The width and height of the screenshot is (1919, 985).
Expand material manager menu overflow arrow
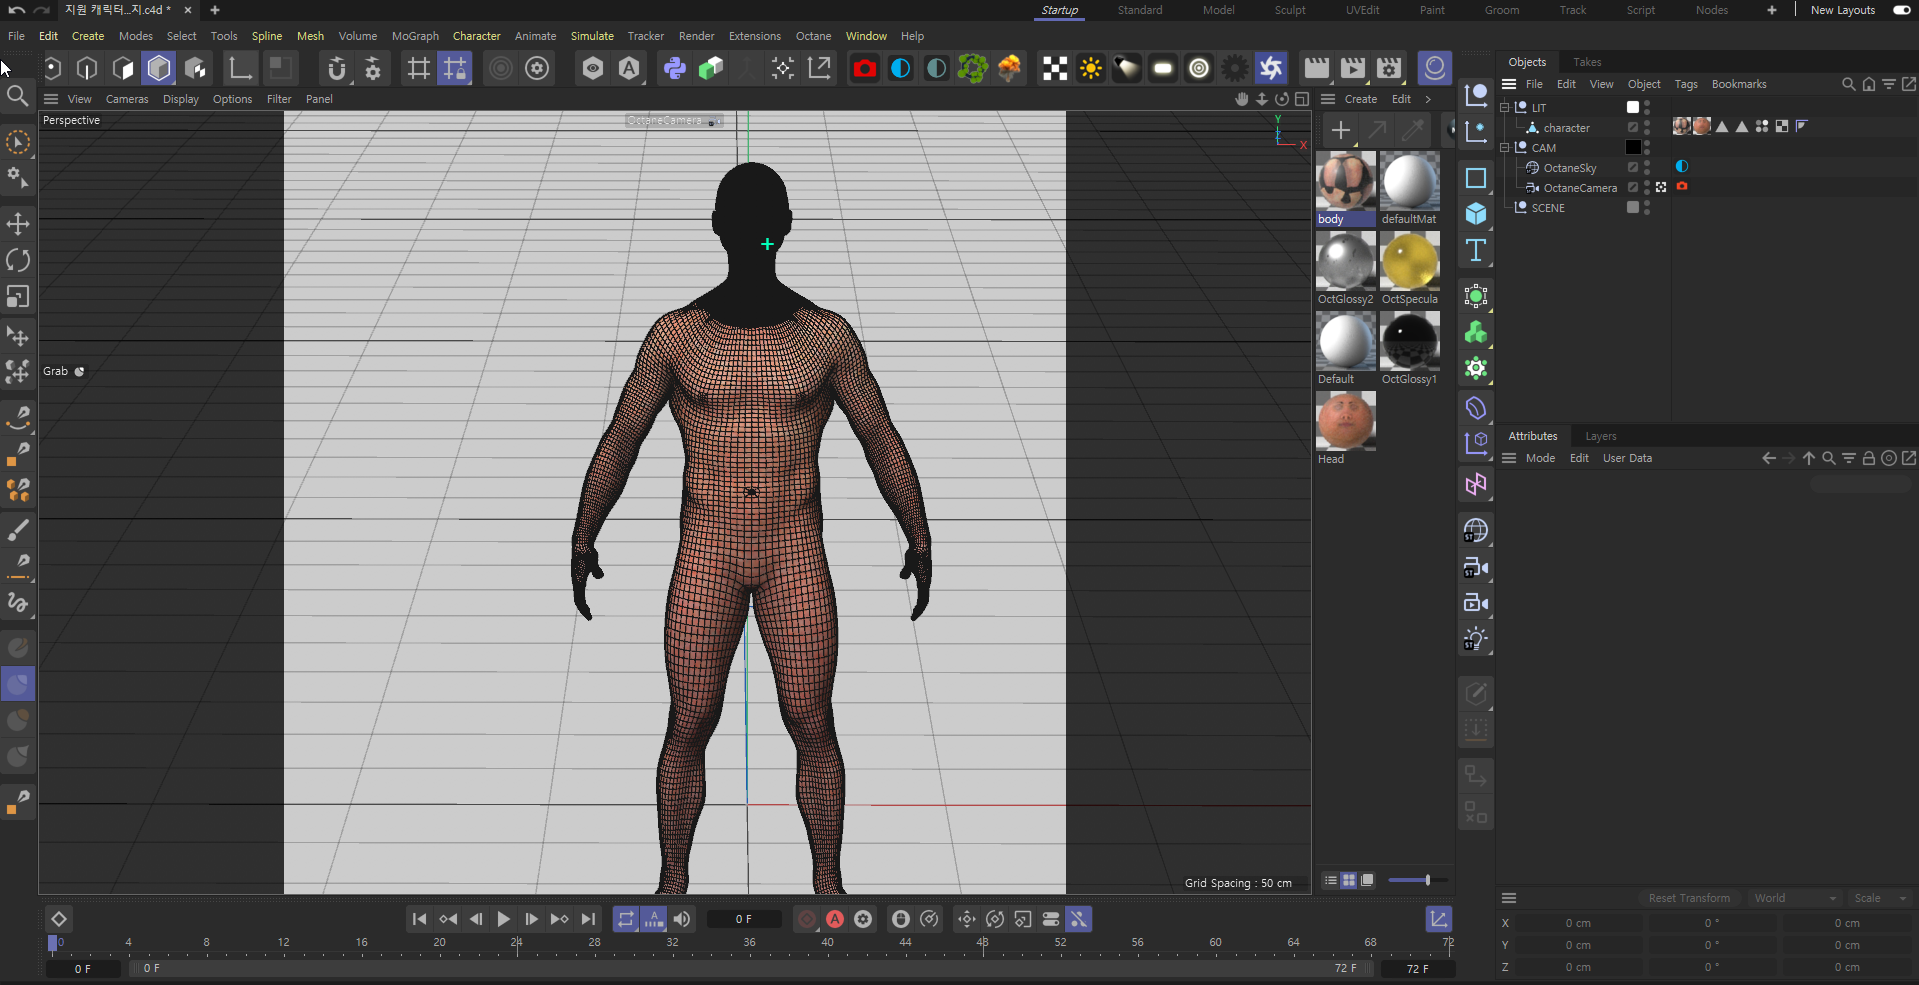coord(1428,99)
